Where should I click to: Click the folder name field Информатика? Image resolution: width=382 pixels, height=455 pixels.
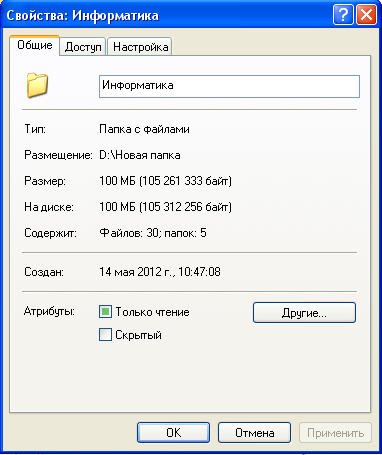click(229, 86)
